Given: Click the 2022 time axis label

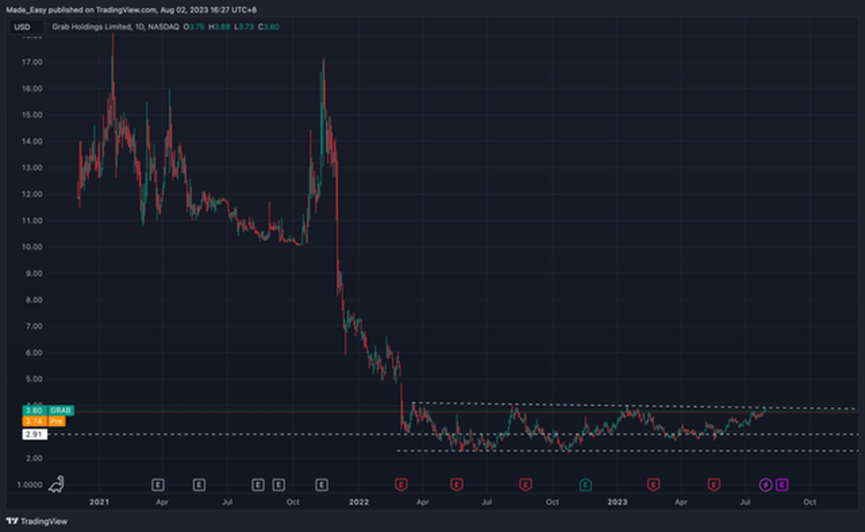Looking at the screenshot, I should [x=359, y=502].
